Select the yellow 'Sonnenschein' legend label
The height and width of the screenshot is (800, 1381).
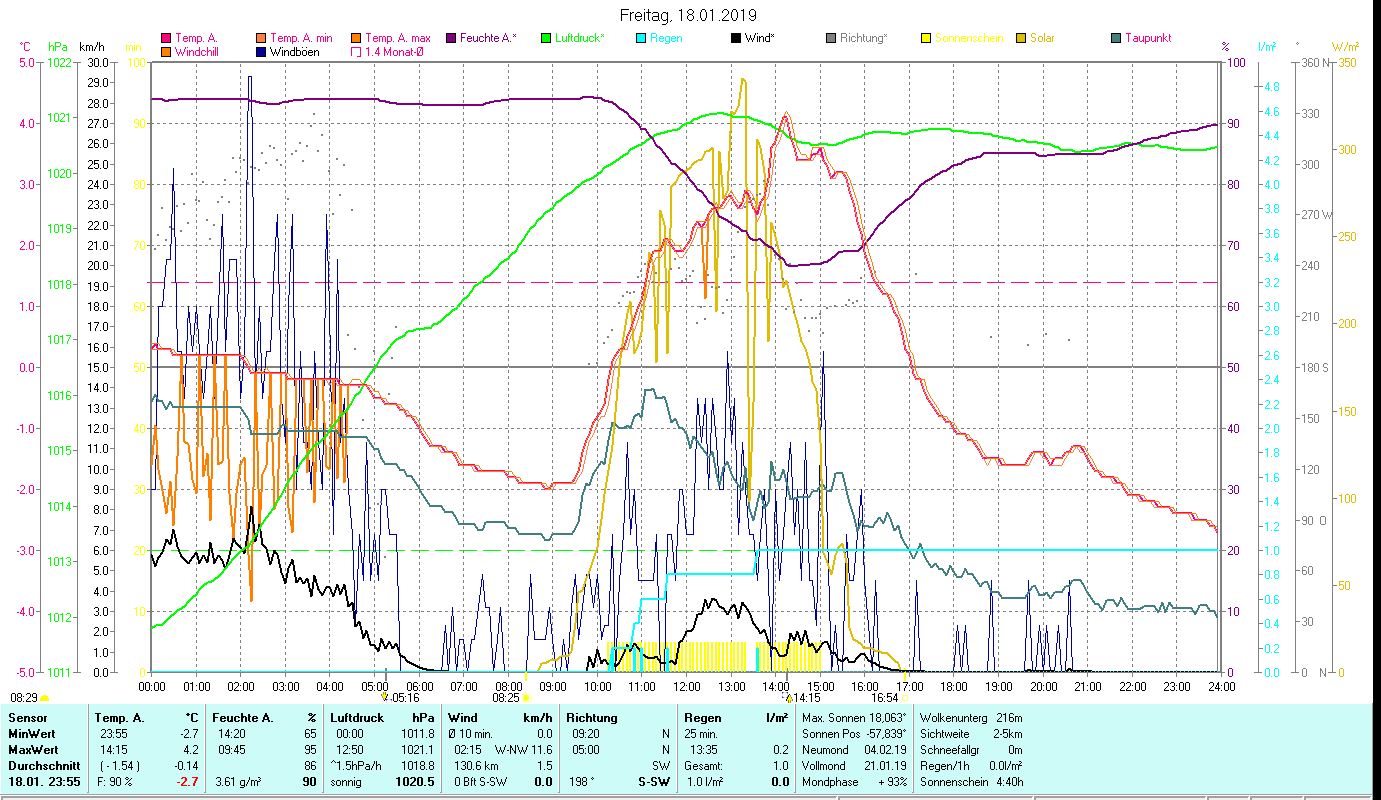[x=969, y=38]
